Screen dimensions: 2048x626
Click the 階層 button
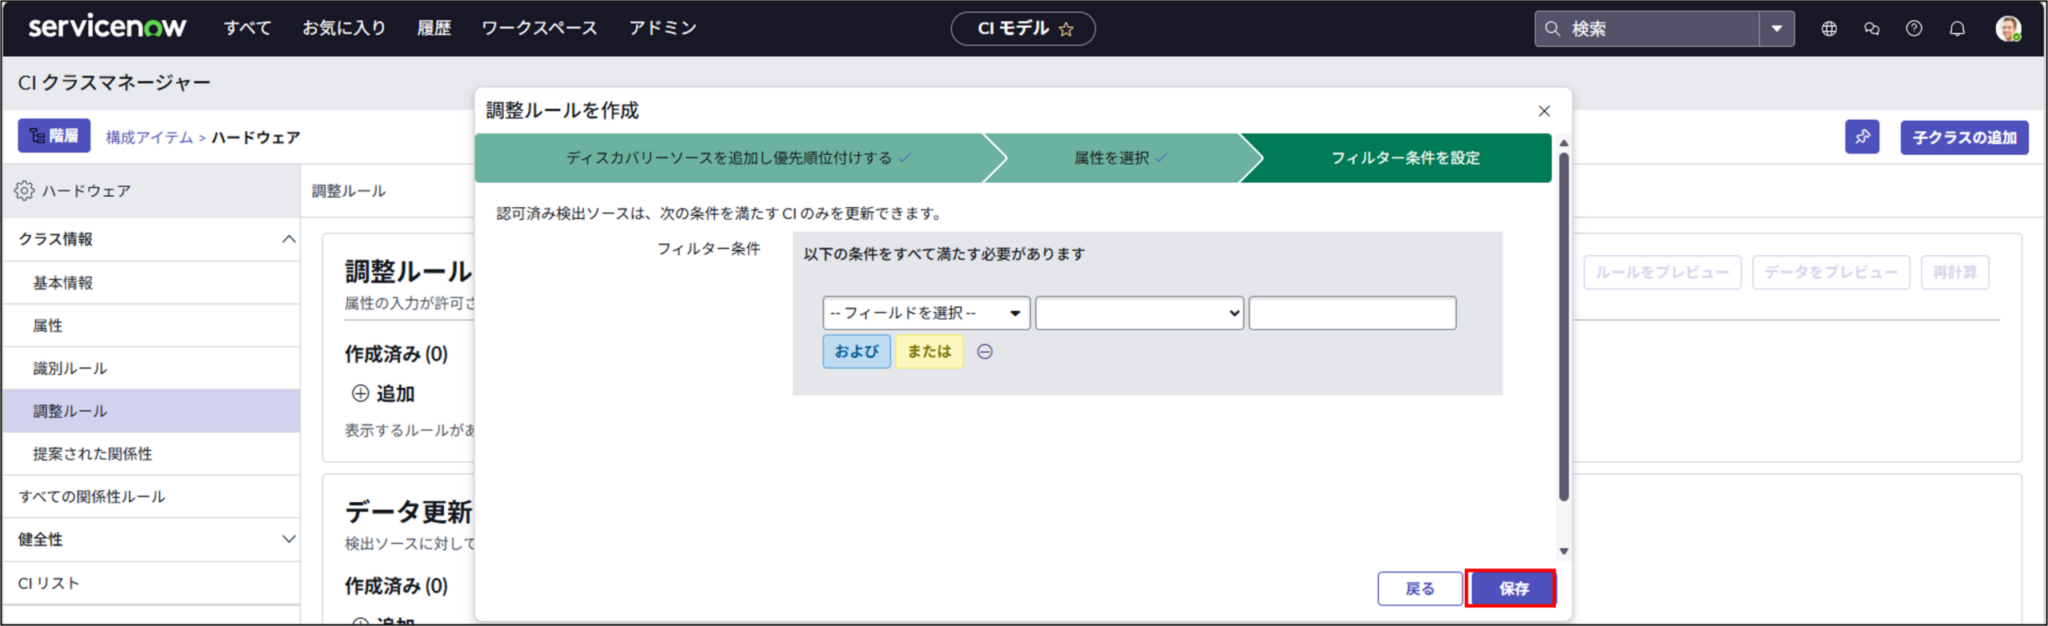click(54, 136)
